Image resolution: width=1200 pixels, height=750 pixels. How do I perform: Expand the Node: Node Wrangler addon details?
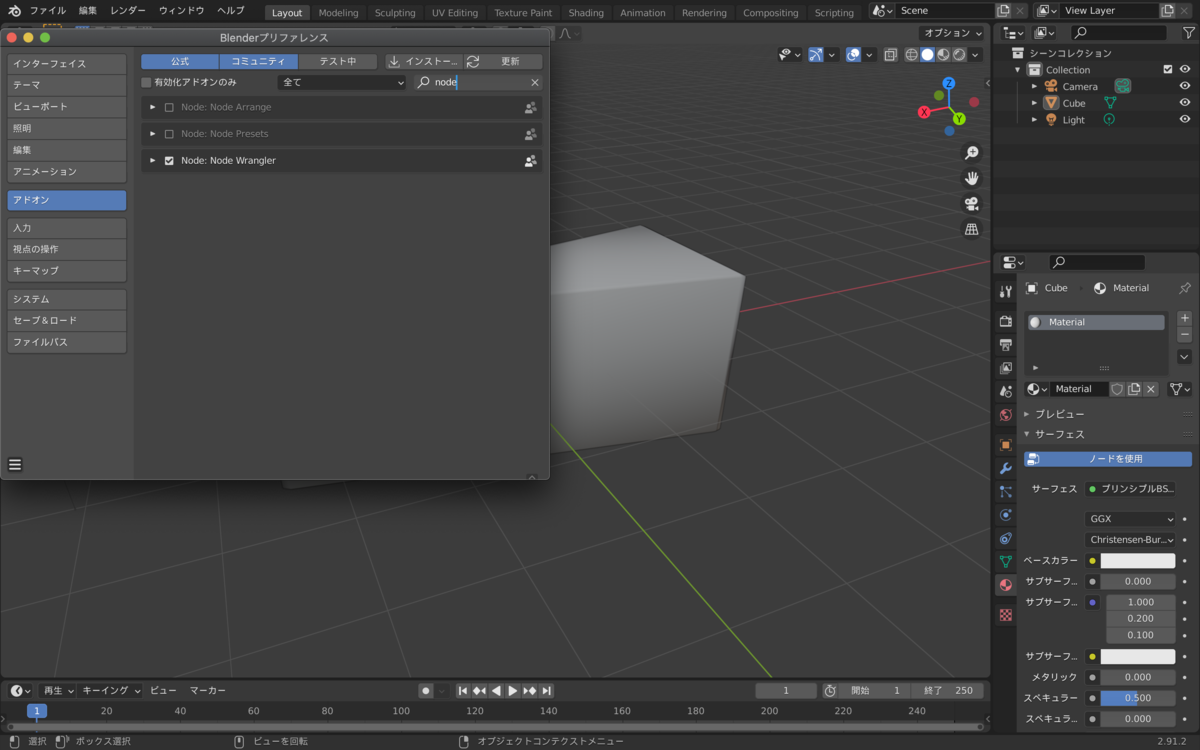[x=153, y=160]
